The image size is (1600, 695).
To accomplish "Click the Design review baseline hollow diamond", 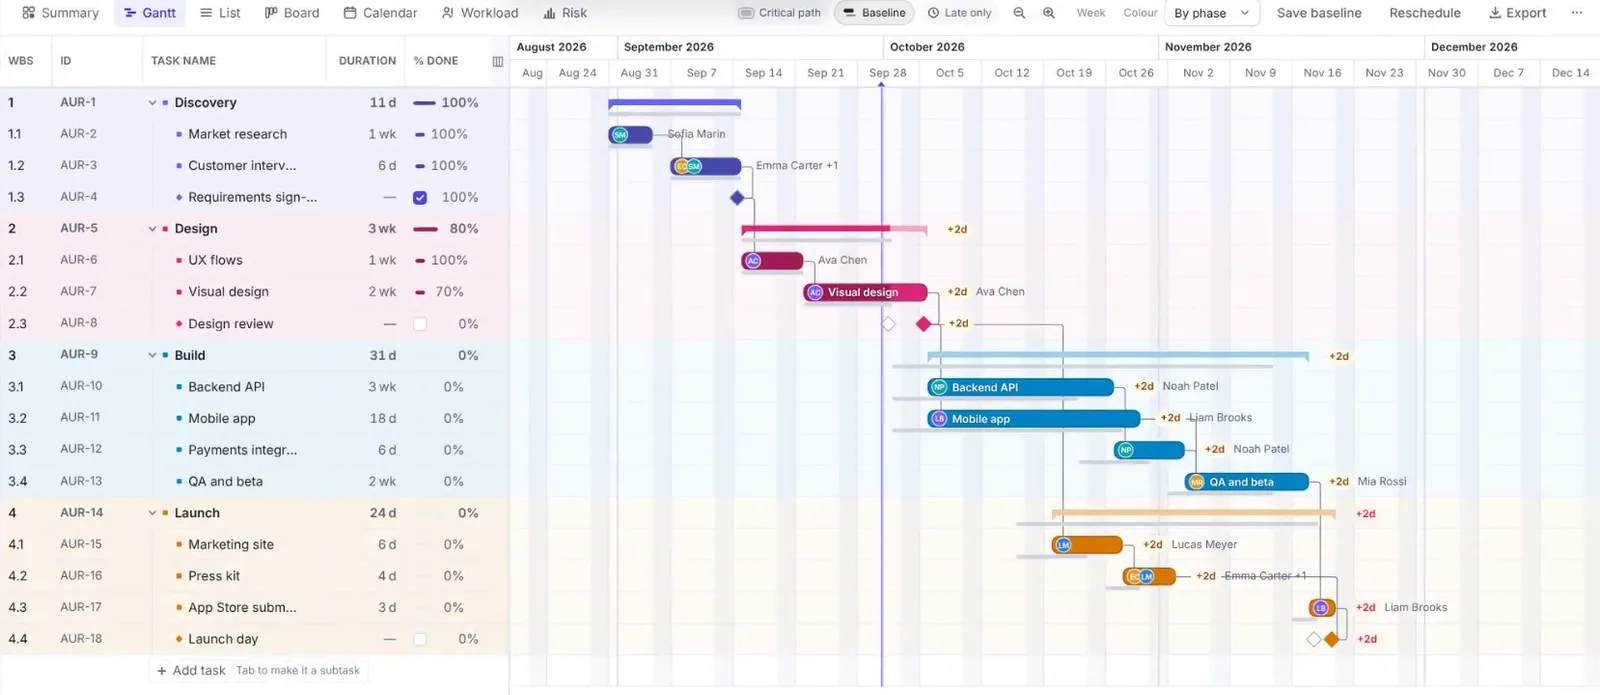I will click(x=888, y=324).
